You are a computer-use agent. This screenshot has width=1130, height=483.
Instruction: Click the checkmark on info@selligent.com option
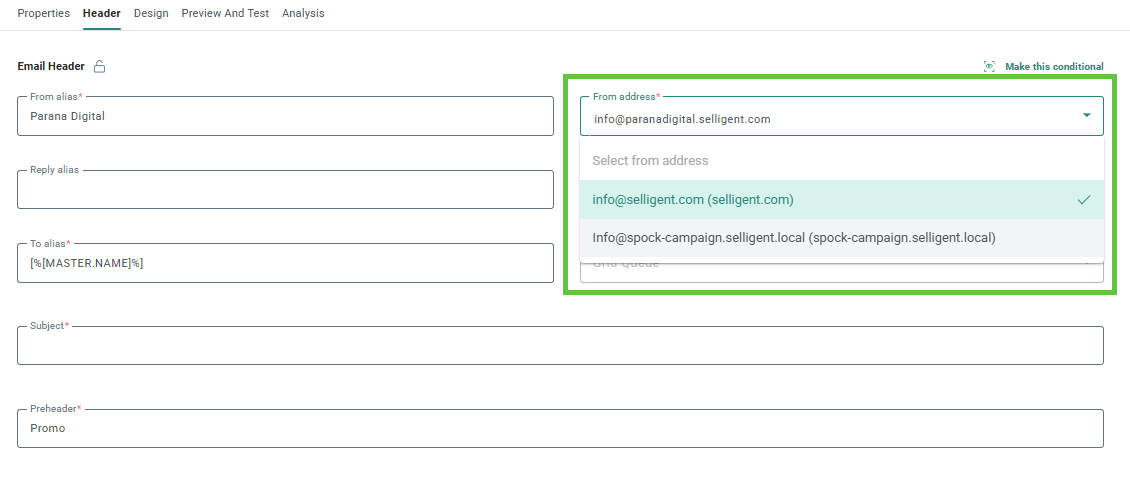pos(1084,200)
